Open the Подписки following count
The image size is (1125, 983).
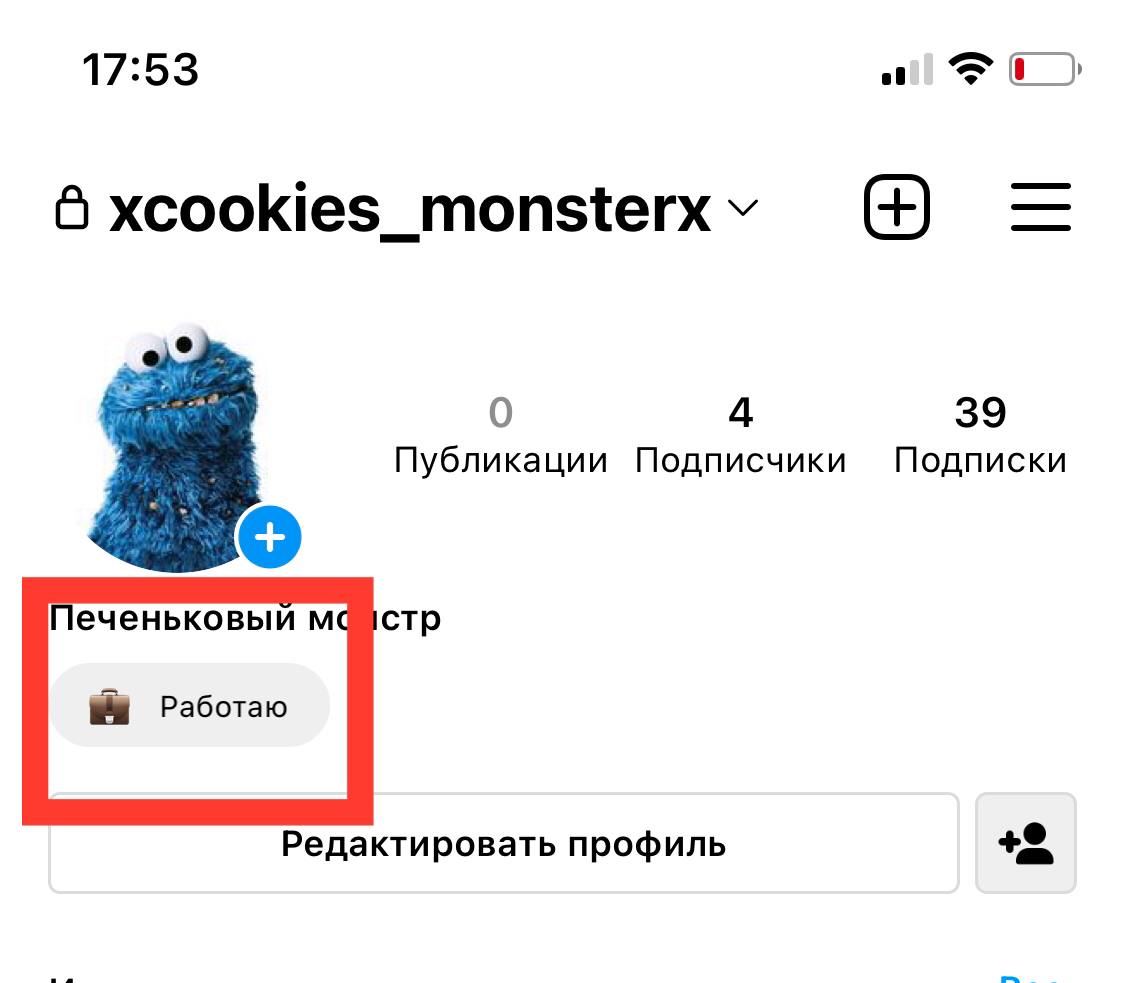(x=980, y=435)
